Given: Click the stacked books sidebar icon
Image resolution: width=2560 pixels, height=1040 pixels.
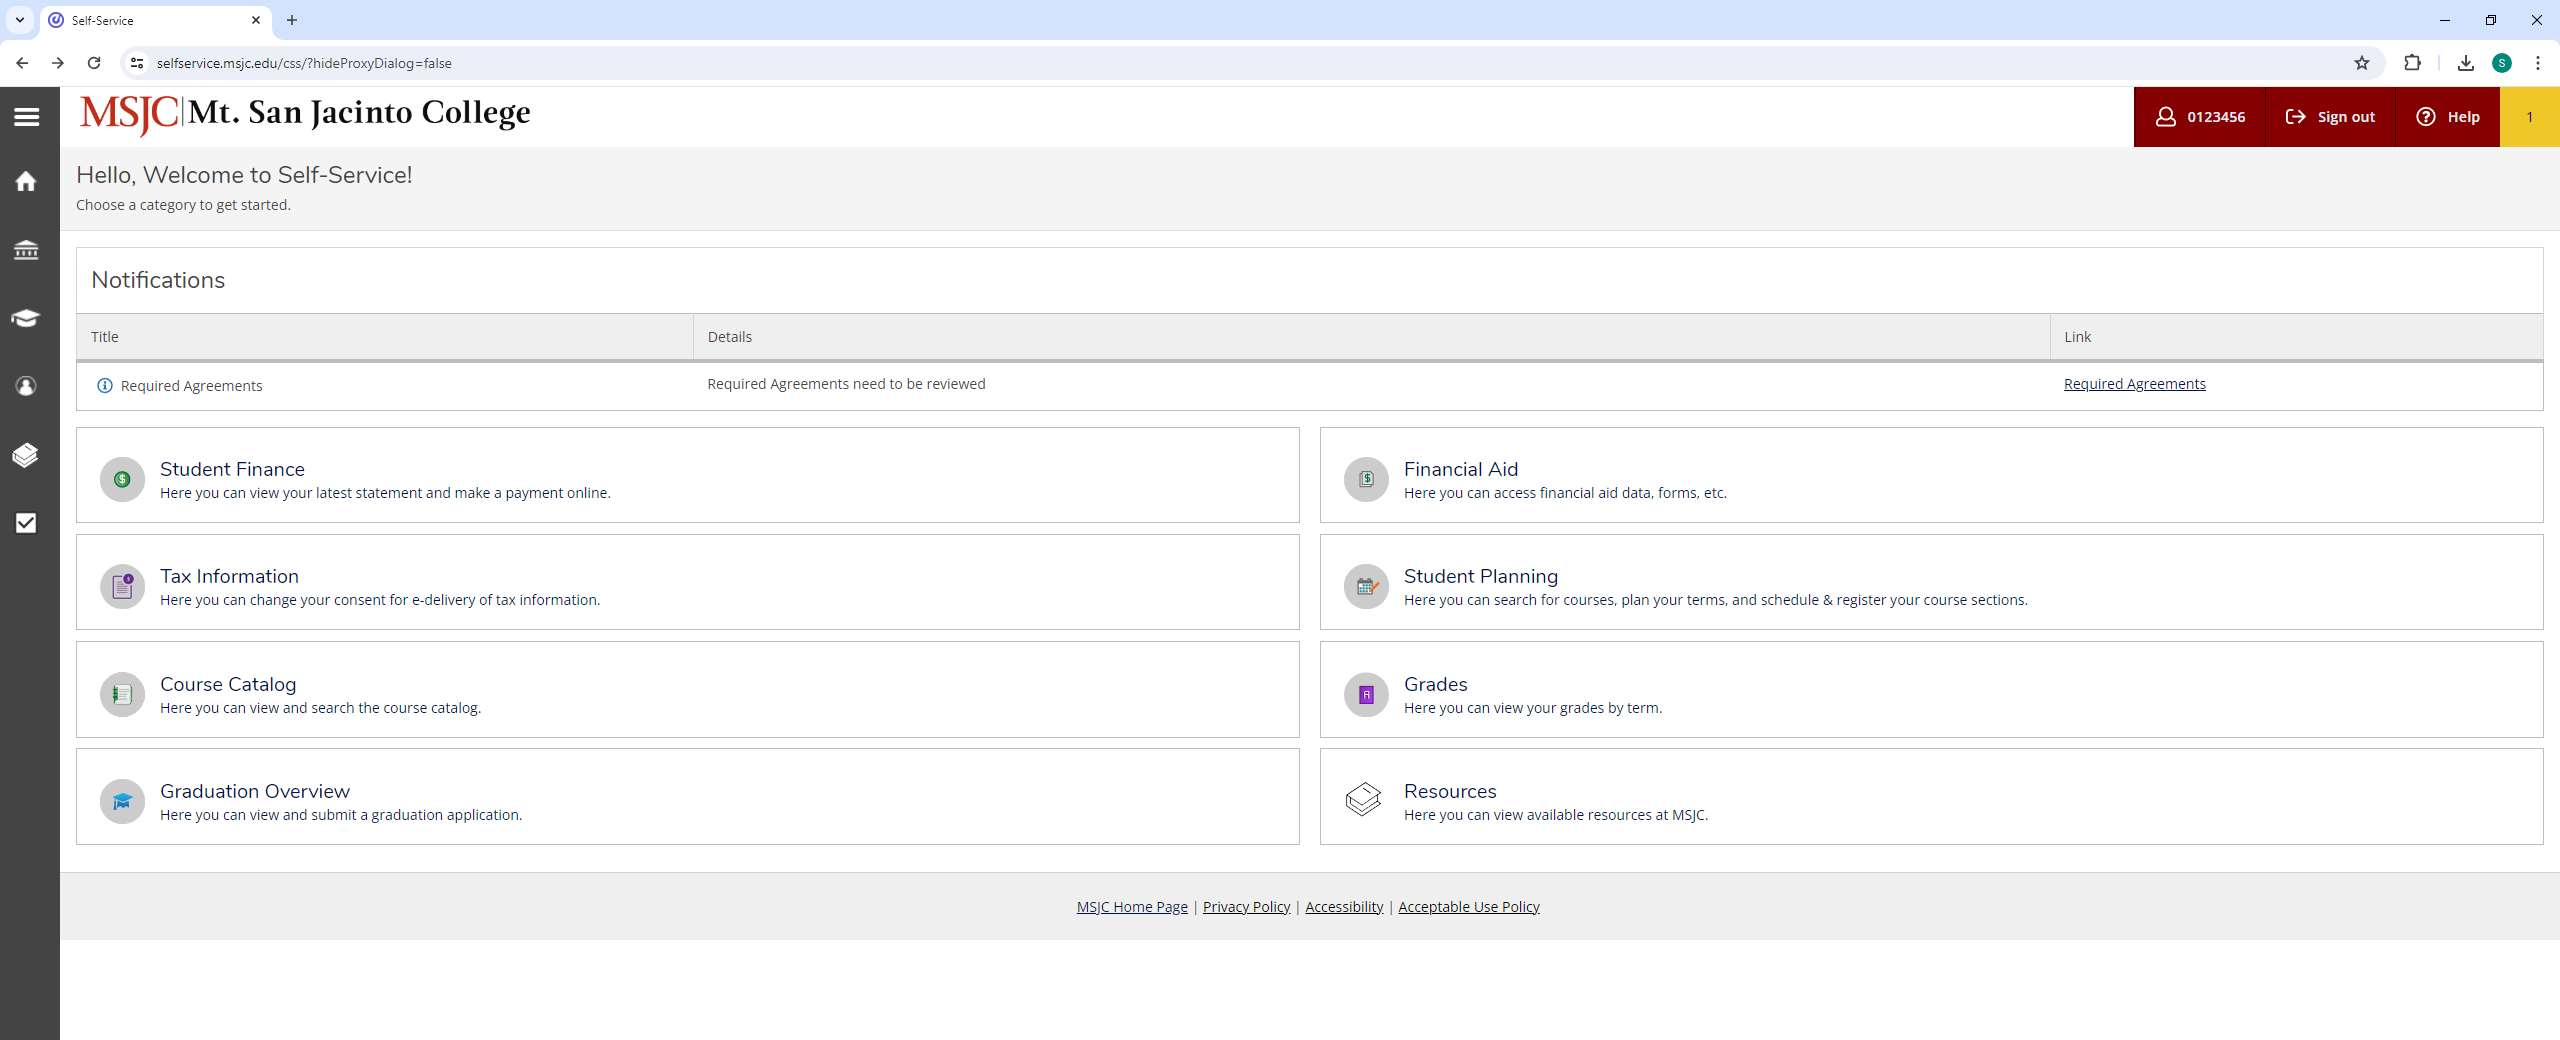Looking at the screenshot, I should [27, 455].
